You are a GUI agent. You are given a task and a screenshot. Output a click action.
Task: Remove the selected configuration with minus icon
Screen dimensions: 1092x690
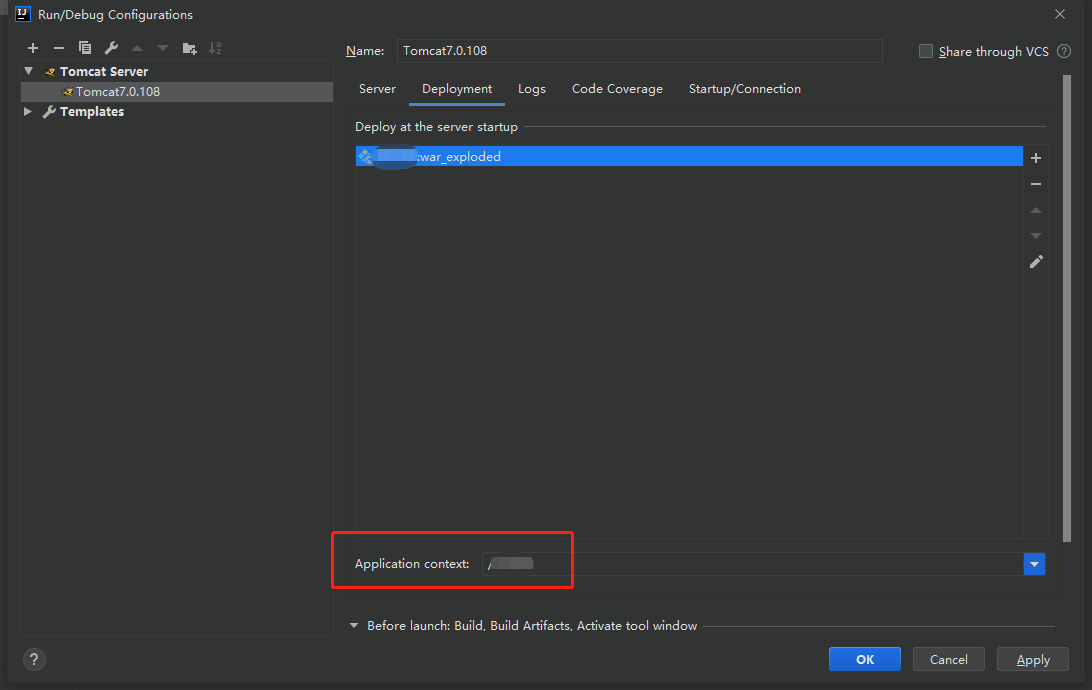[x=58, y=48]
